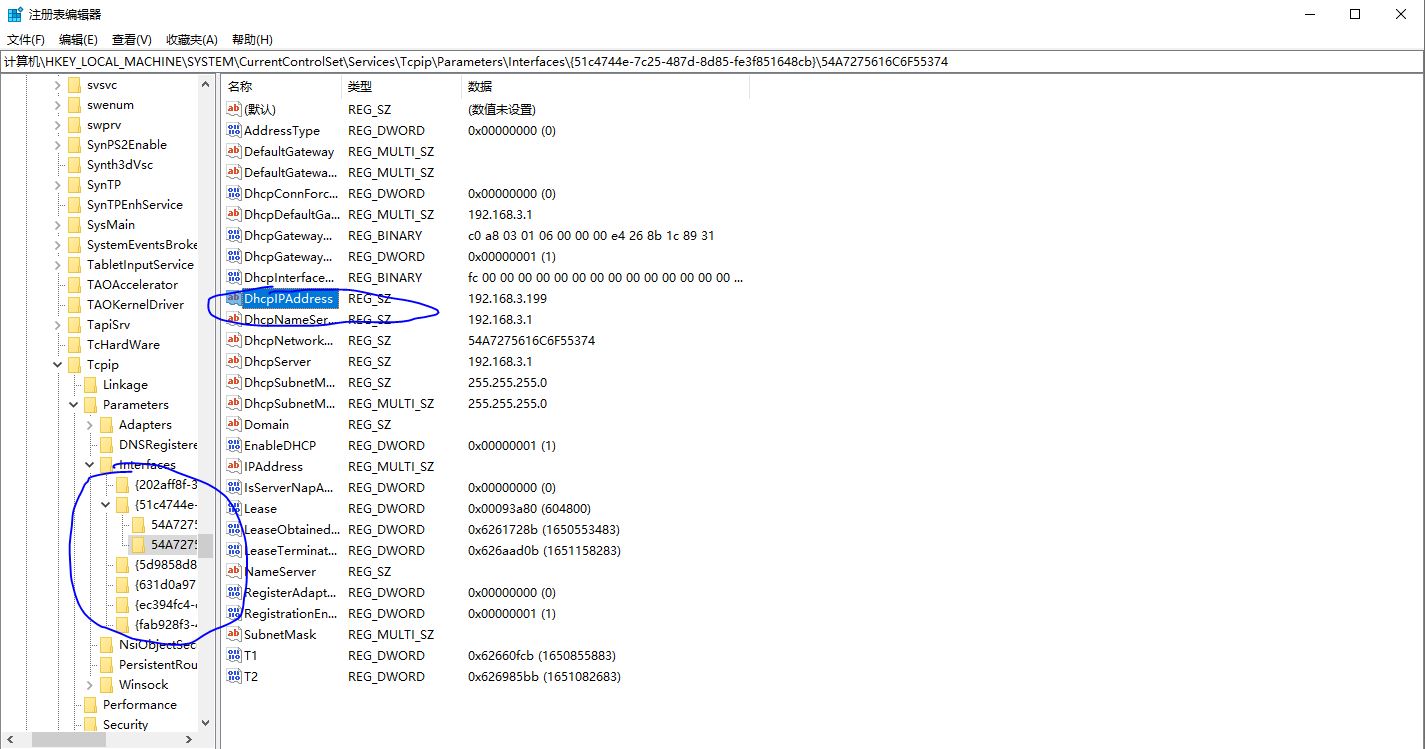
Task: Click the registry path address bar
Action: 712,61
